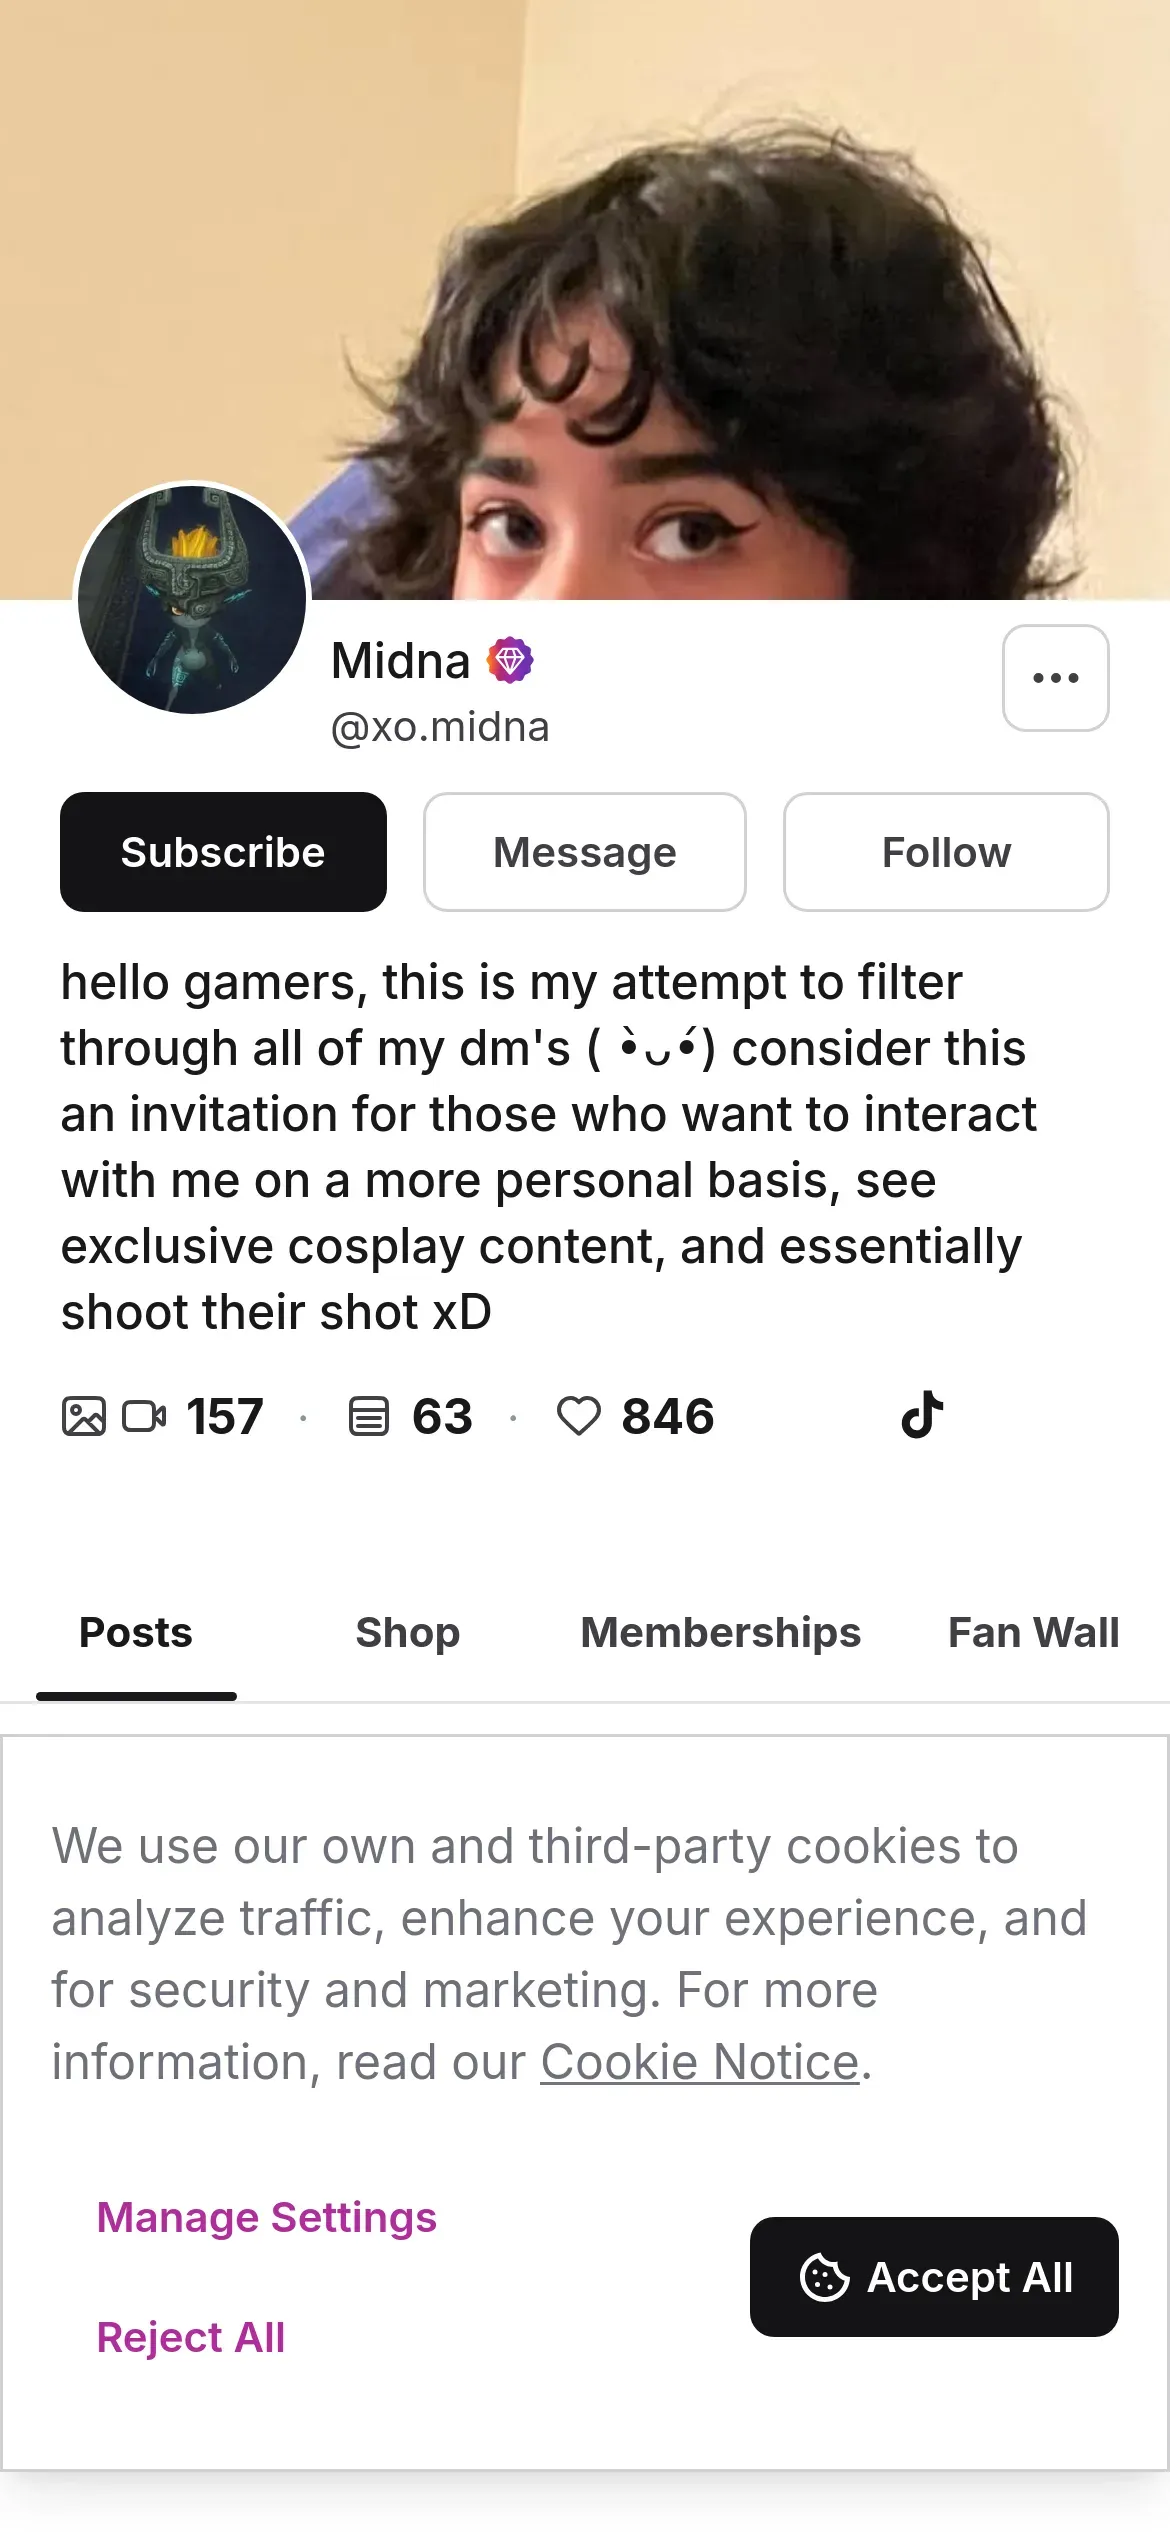Screen dimensions: 1170x2532
Task: Open the Cookie Notice link
Action: [x=700, y=2061]
